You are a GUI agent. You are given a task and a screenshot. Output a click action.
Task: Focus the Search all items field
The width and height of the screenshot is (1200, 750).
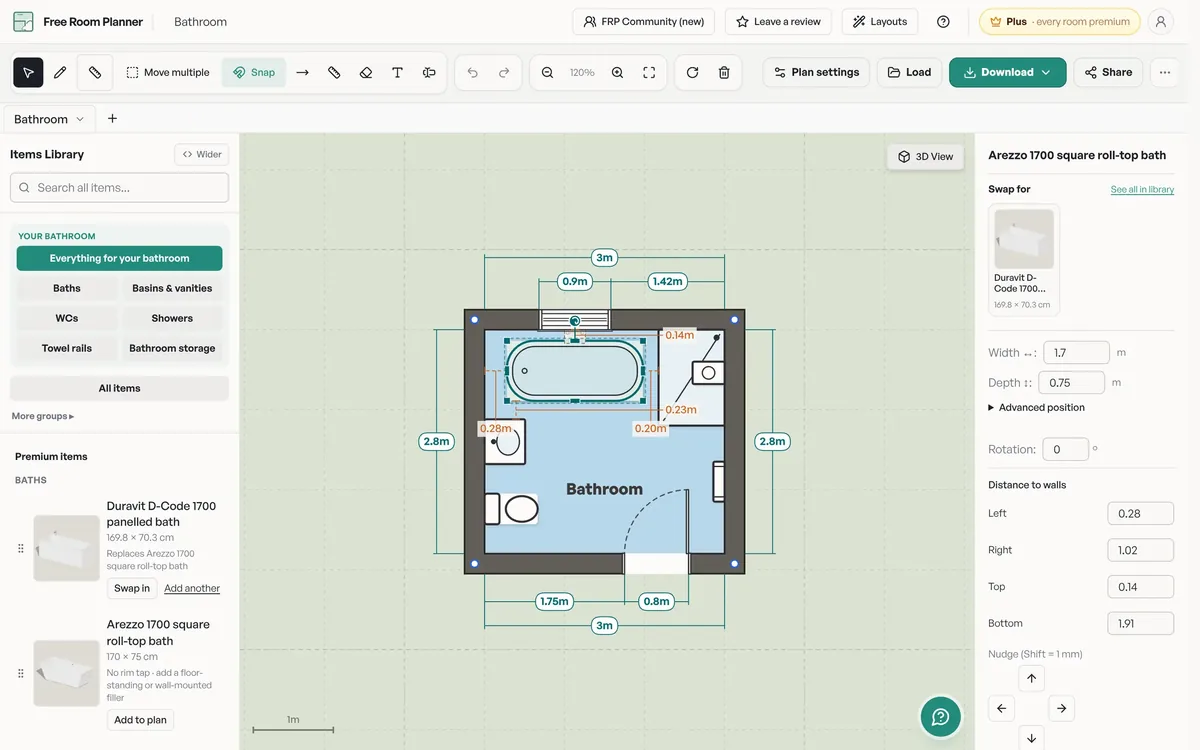[x=119, y=187]
